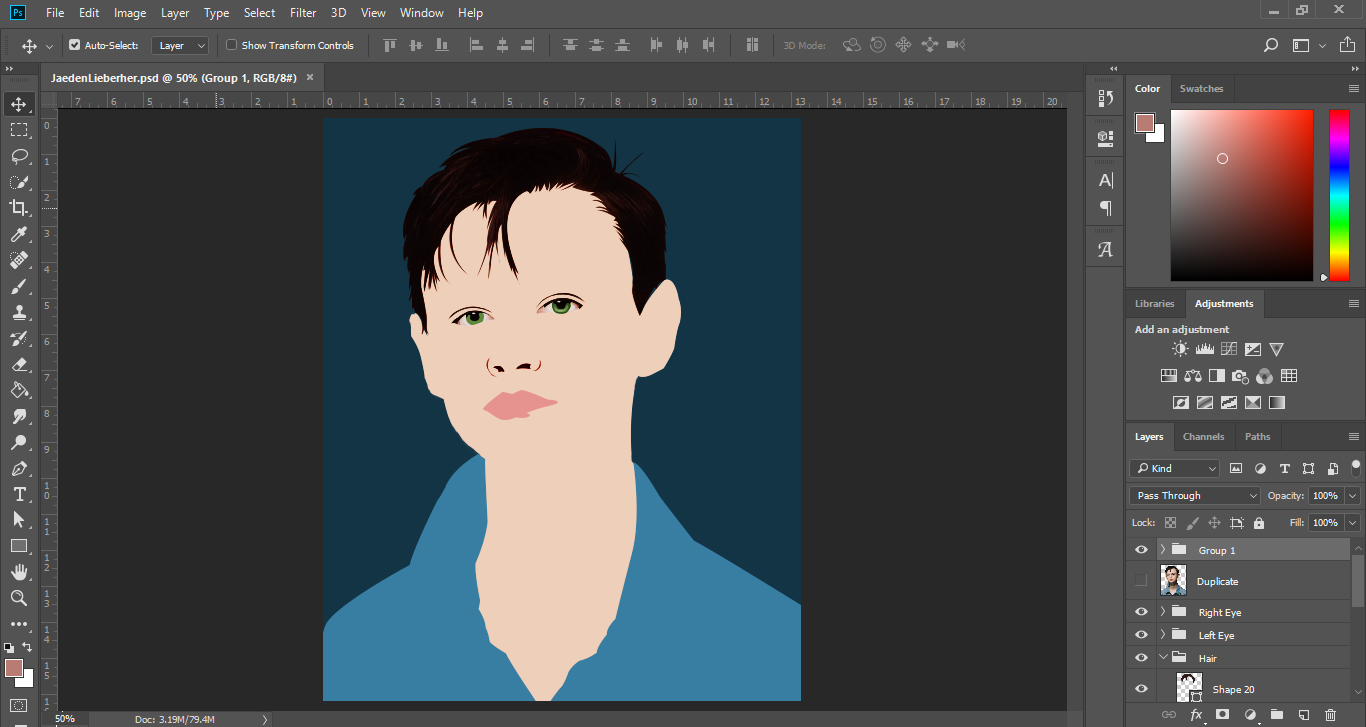Click inside the color picker field
This screenshot has height=727, width=1366.
(1242, 195)
